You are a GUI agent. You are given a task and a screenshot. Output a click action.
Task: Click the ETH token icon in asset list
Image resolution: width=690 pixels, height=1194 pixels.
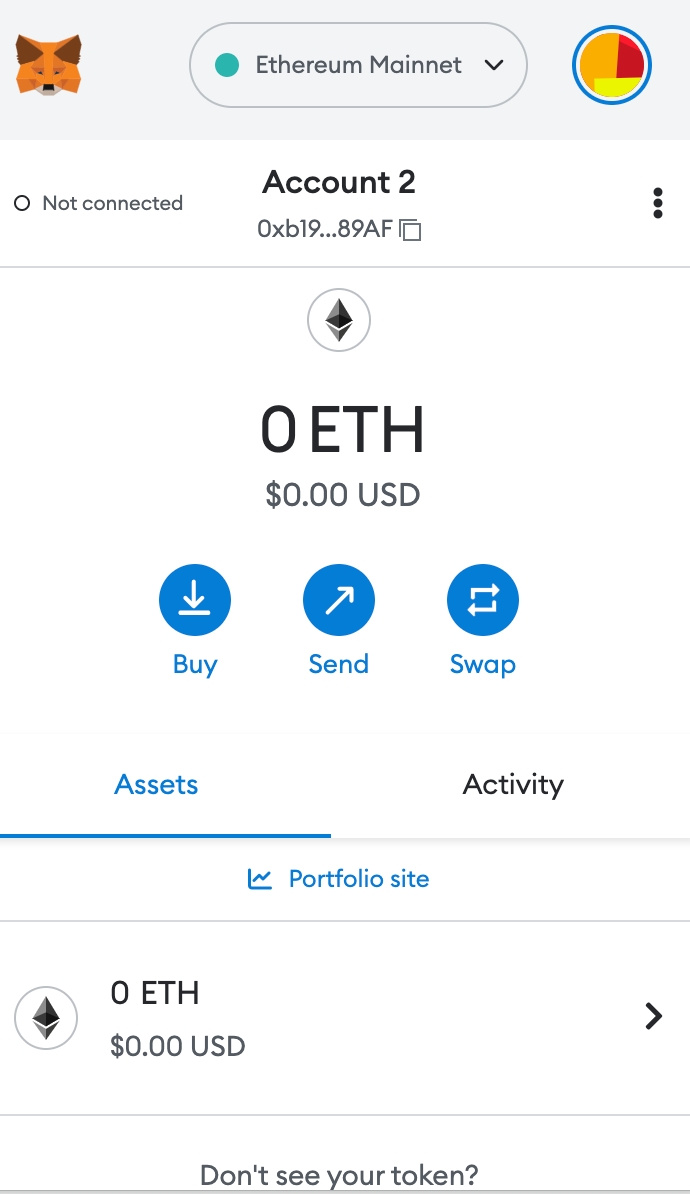tap(46, 1018)
